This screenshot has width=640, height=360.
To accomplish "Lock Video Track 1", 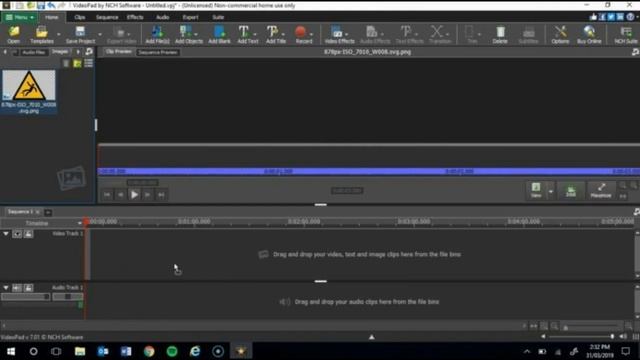I will click(x=28, y=234).
